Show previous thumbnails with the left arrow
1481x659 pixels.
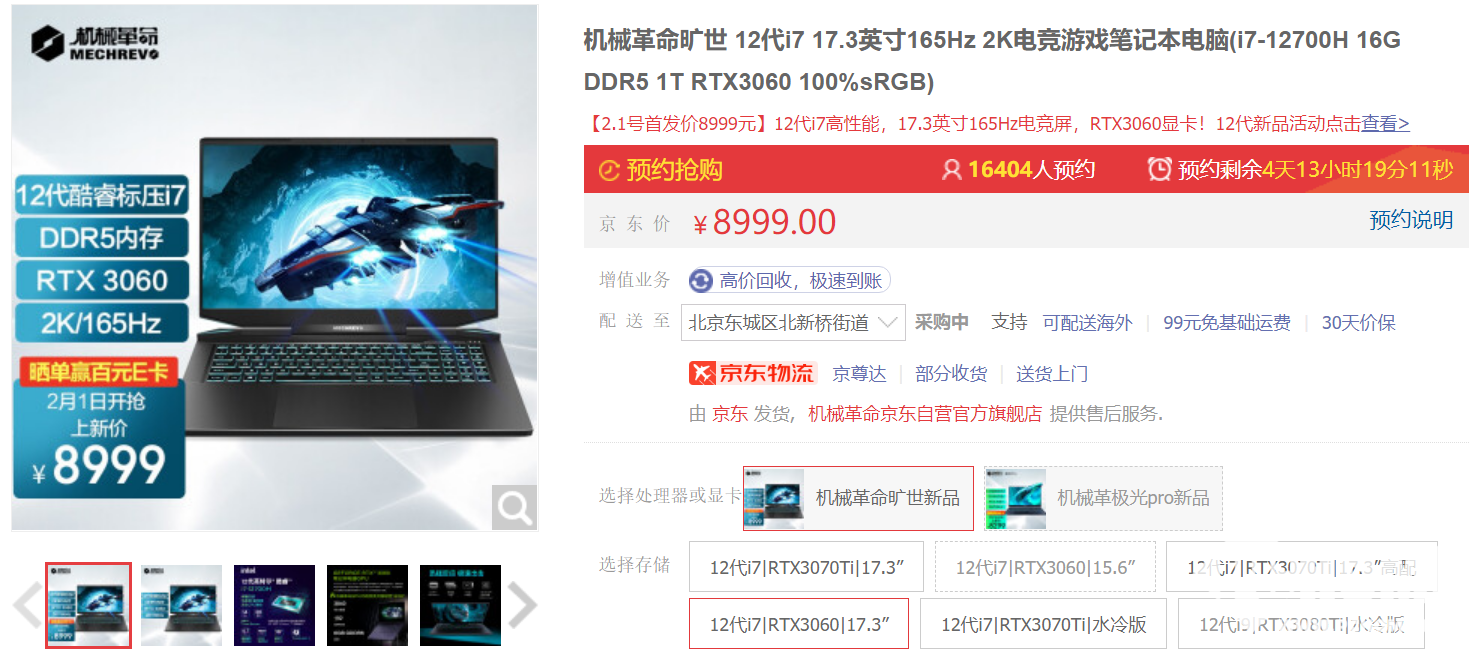coord(26,604)
